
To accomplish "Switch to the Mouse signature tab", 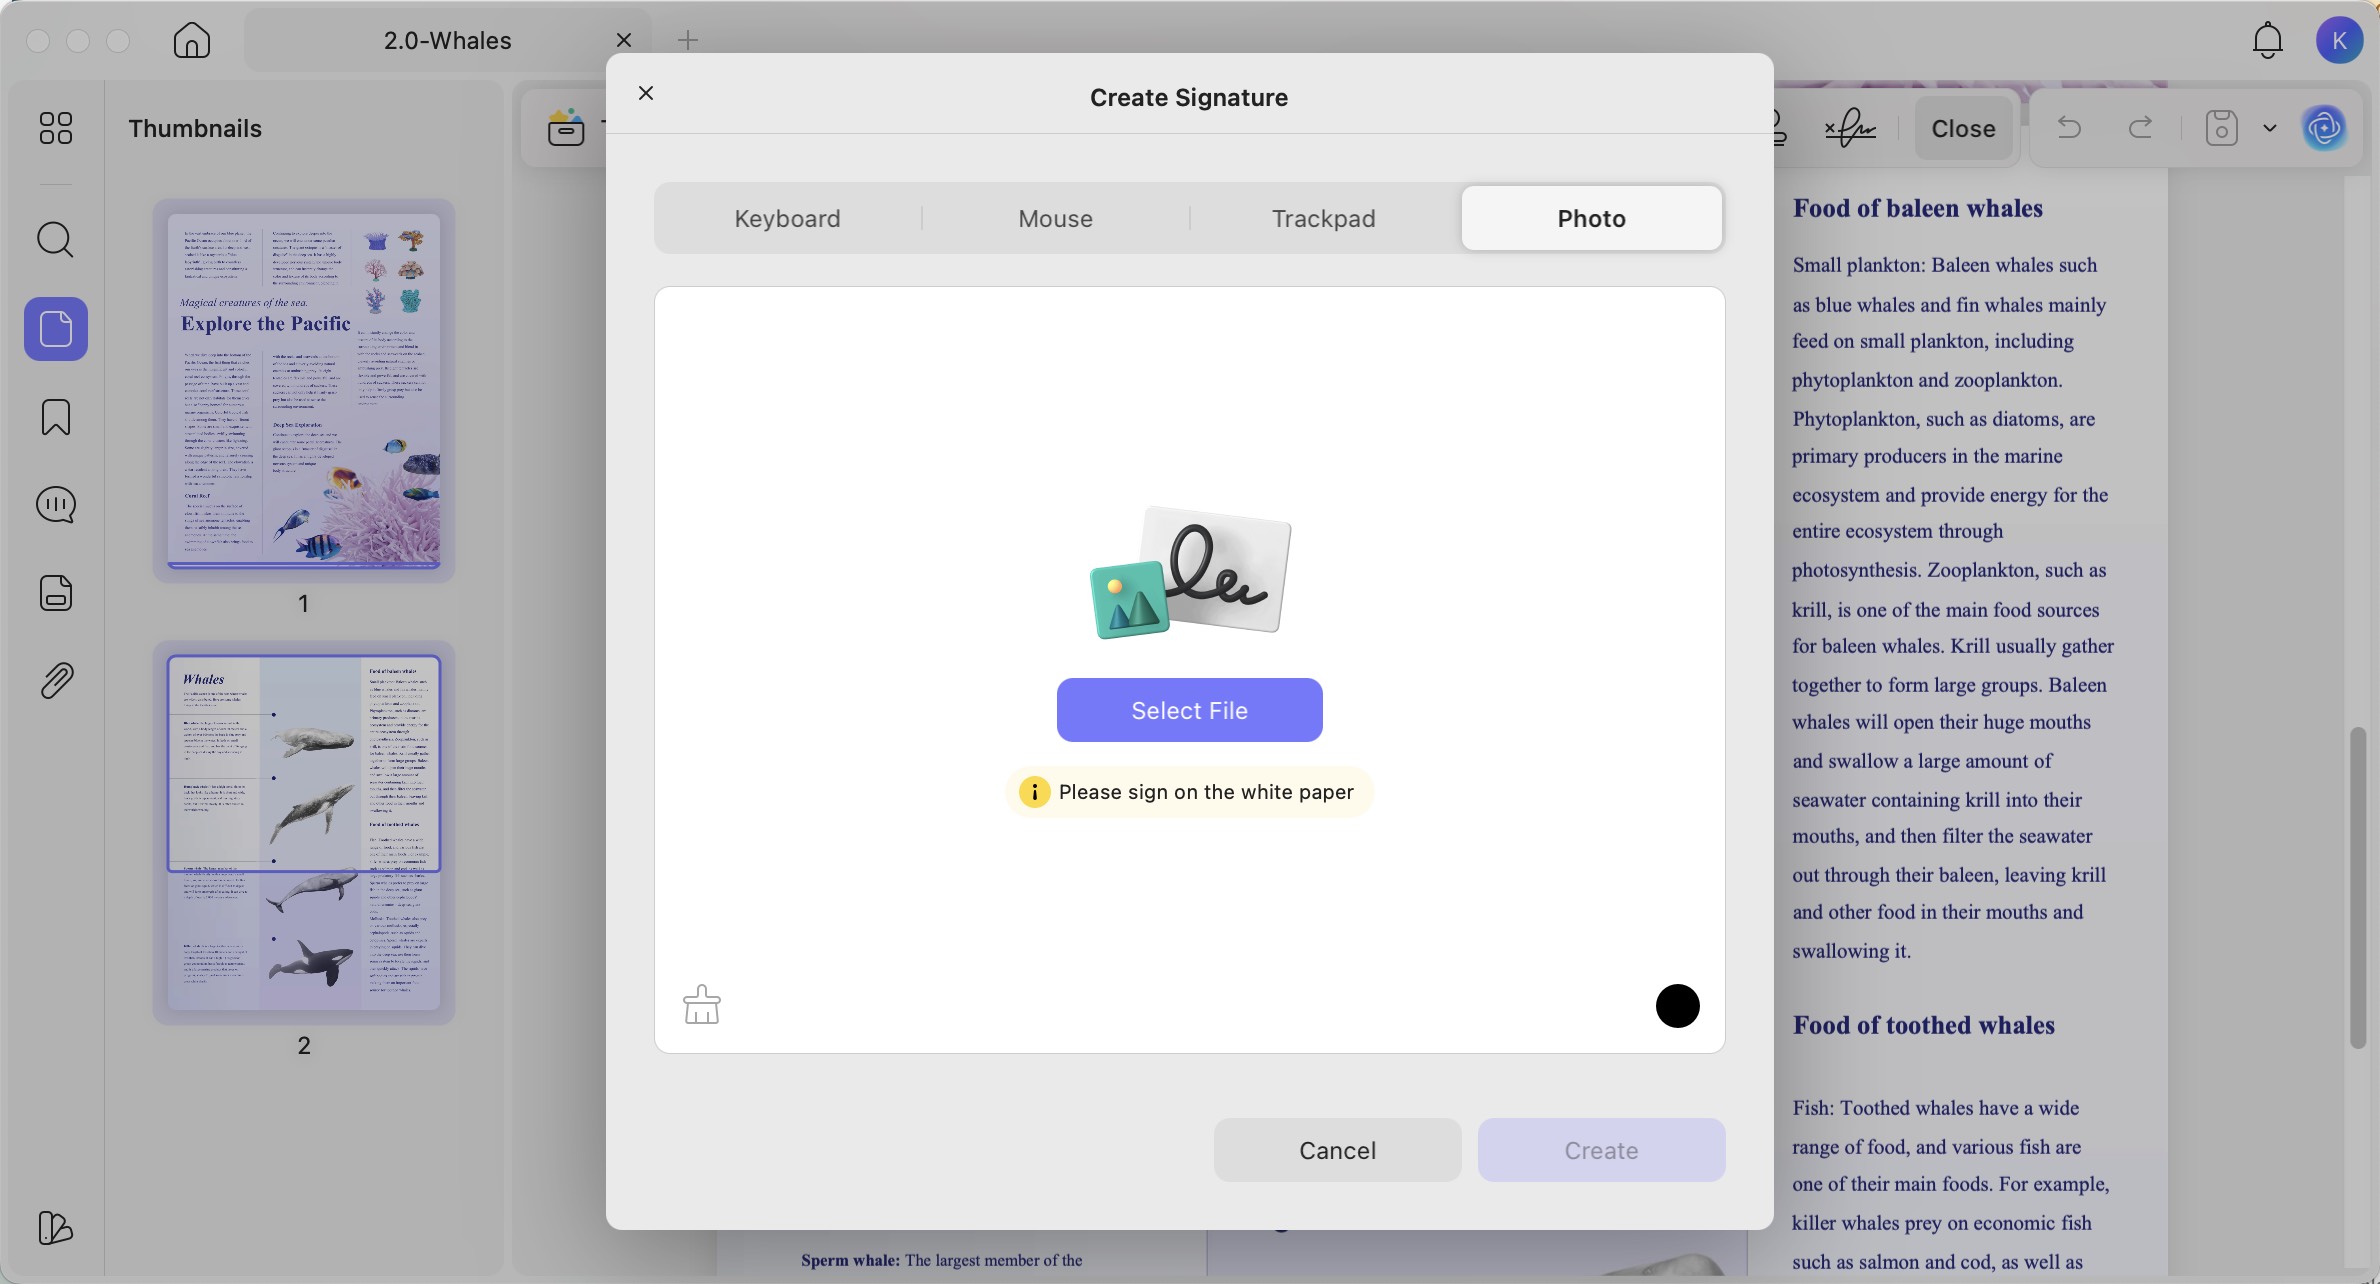I will [x=1055, y=218].
